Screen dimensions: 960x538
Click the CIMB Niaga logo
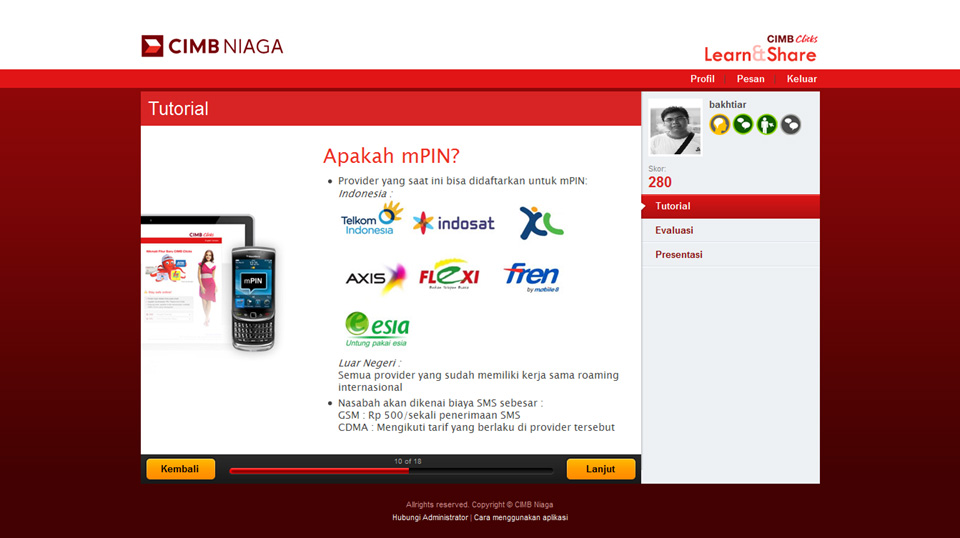pyautogui.click(x=212, y=46)
